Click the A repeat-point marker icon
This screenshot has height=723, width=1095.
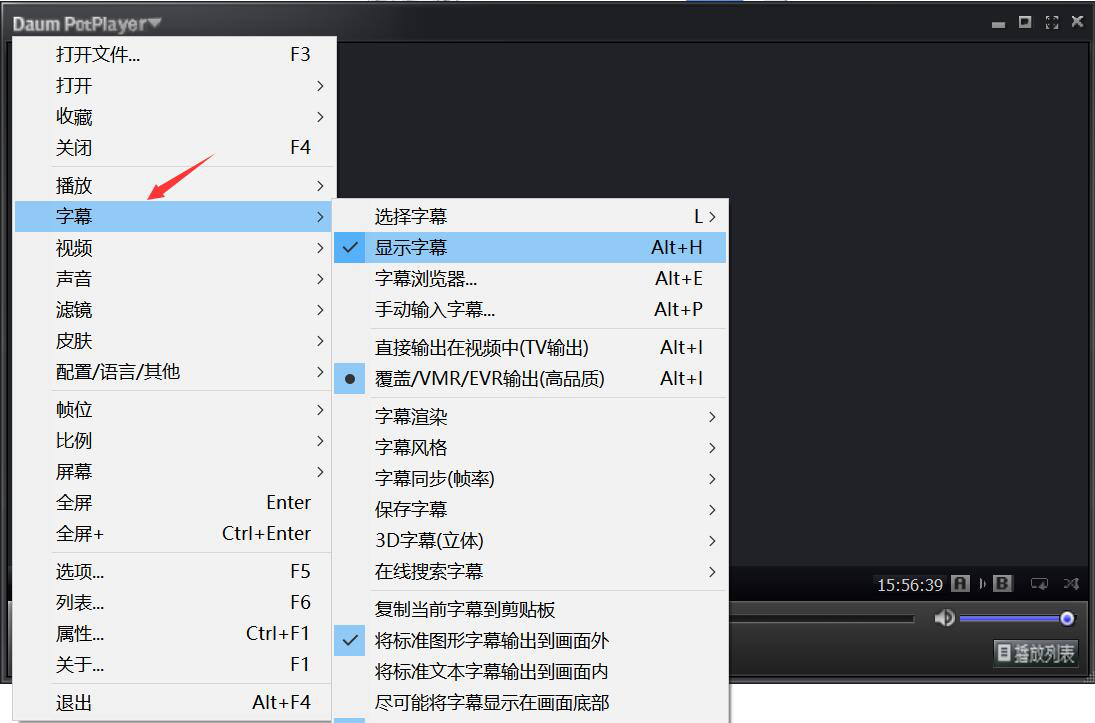pos(960,583)
